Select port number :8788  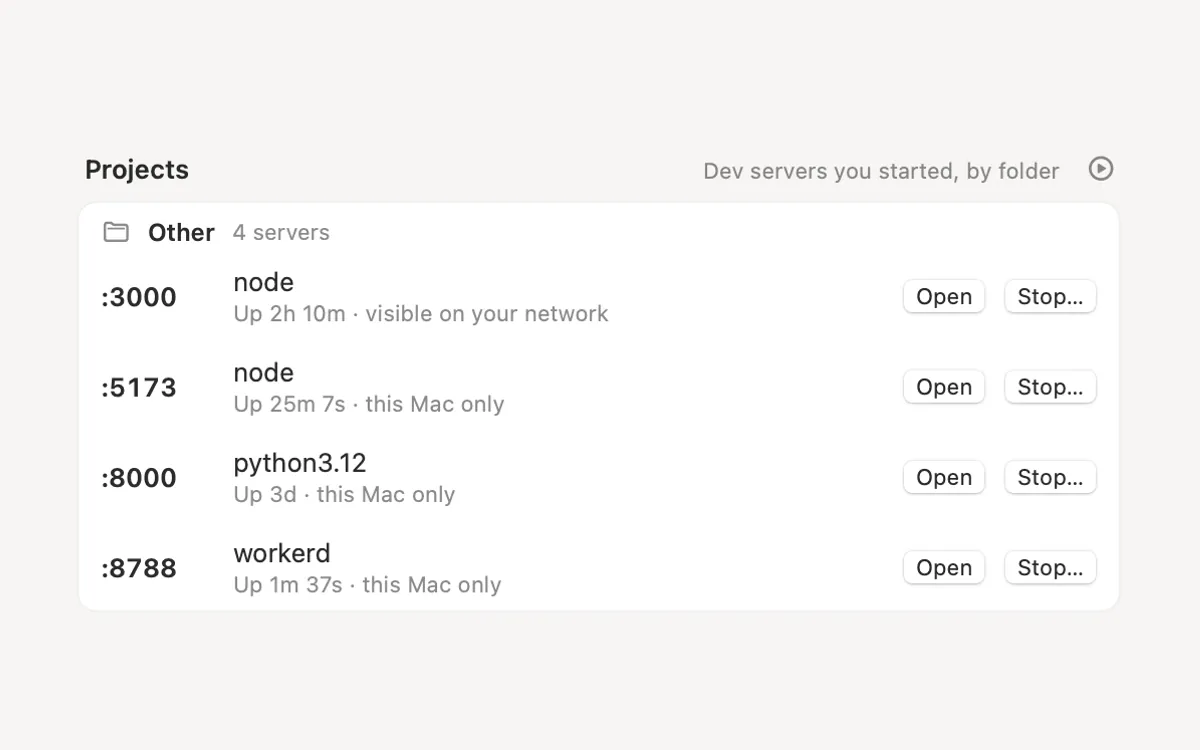click(139, 568)
